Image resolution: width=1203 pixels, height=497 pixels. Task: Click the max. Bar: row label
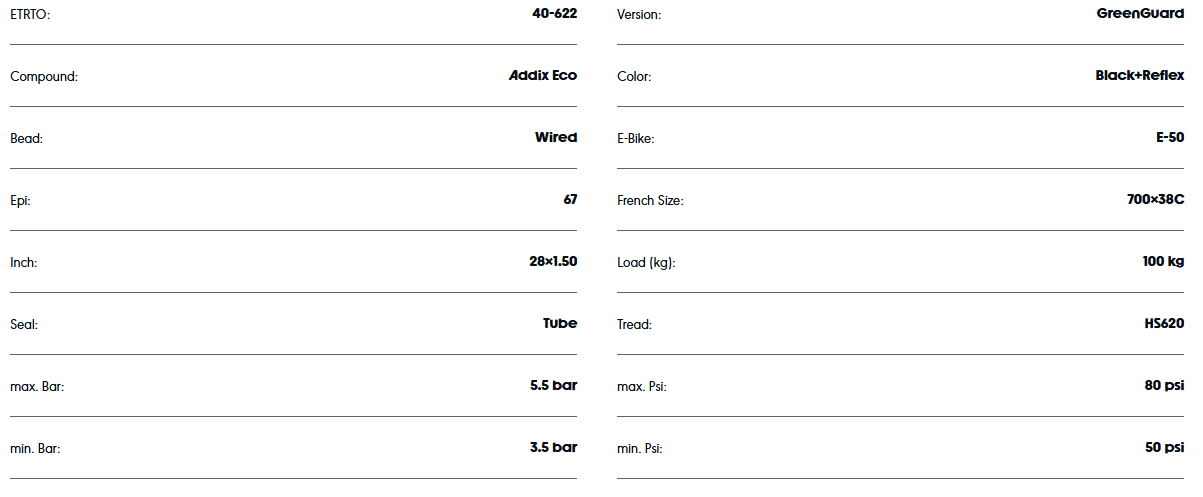37,387
